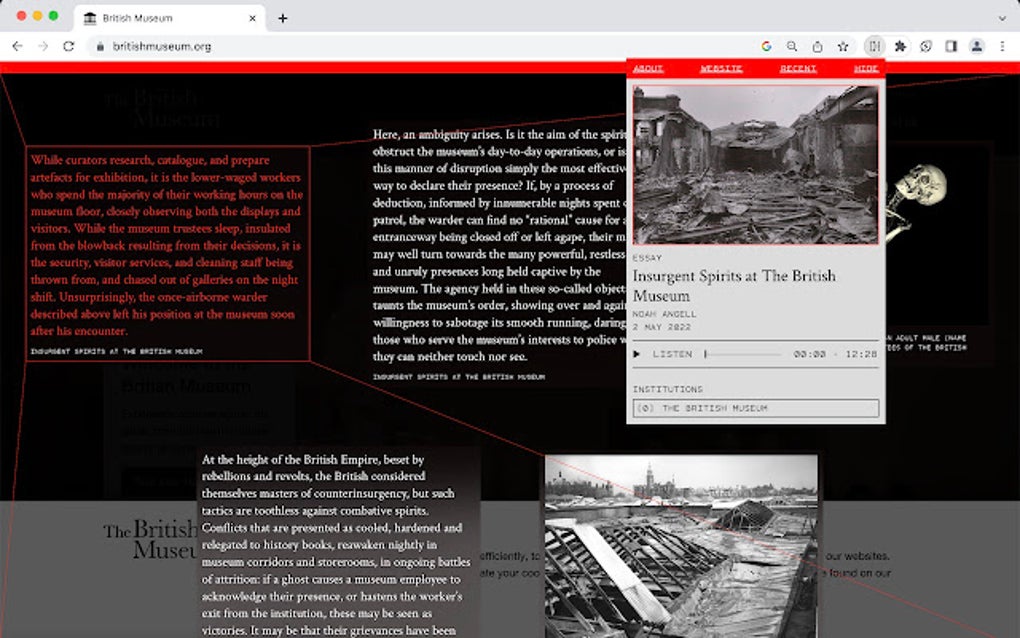Image resolution: width=1020 pixels, height=638 pixels.
Task: Bookmark the page with the star icon
Action: [x=843, y=46]
